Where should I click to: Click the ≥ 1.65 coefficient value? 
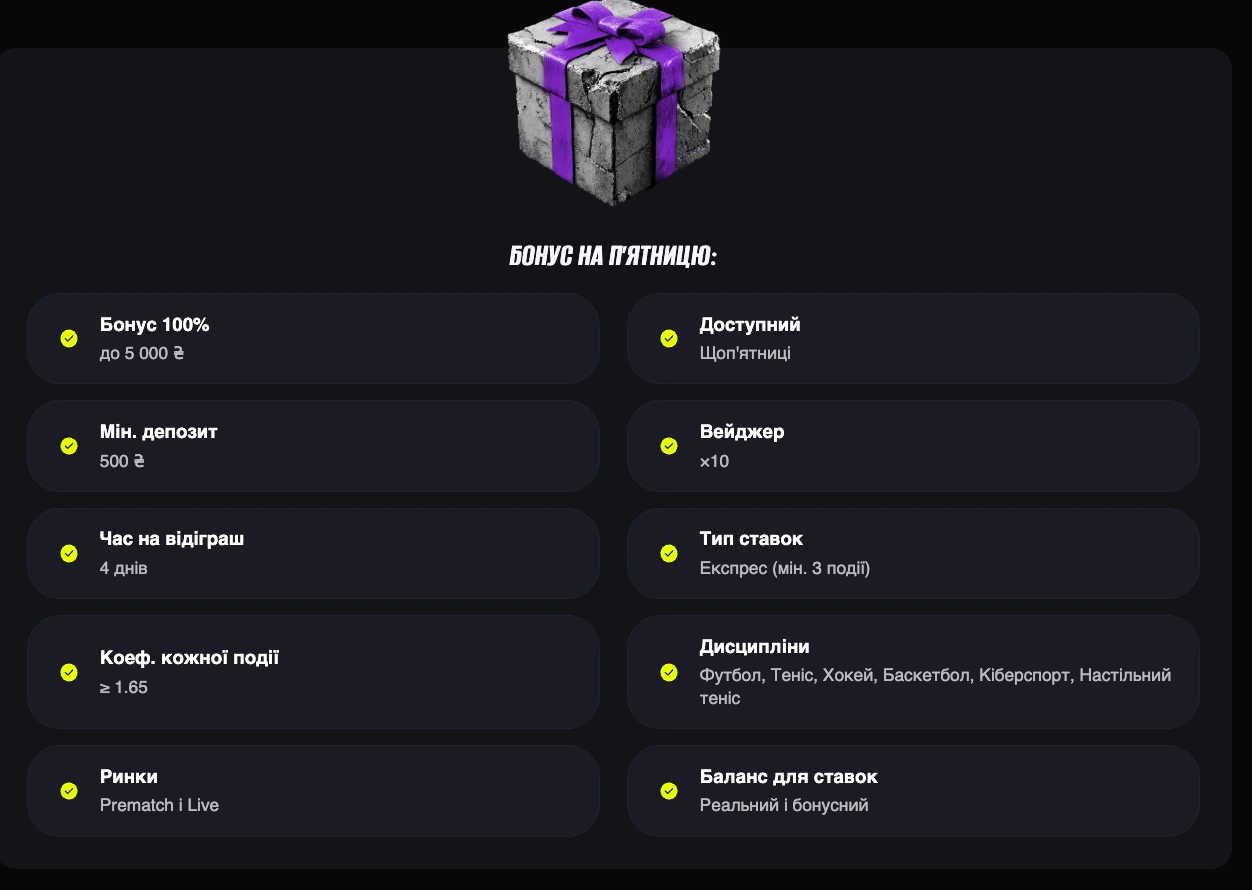point(124,687)
